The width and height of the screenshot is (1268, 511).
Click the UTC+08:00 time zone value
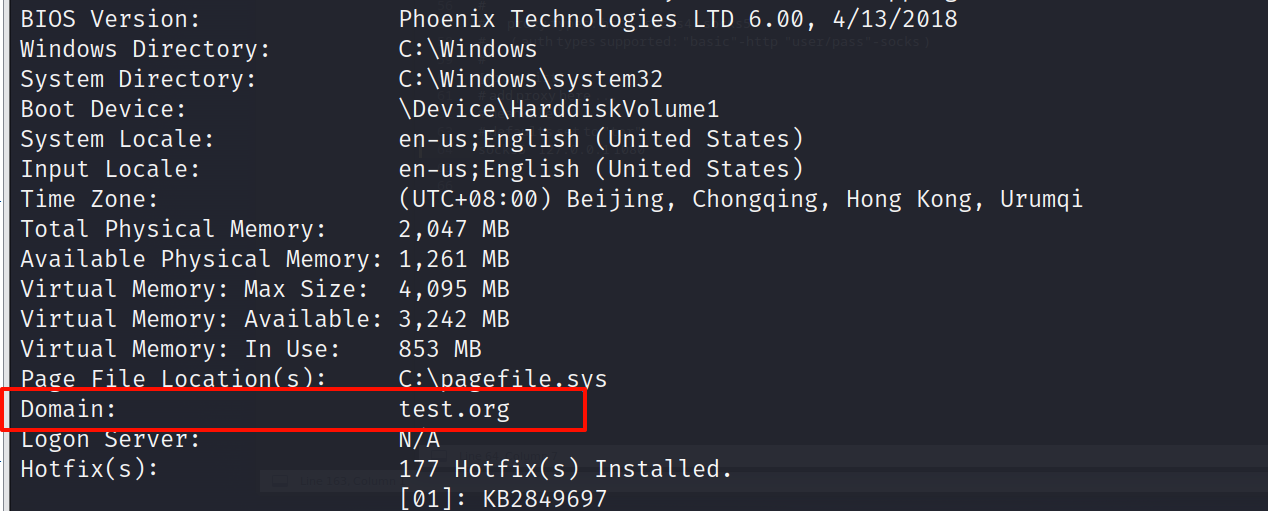(x=740, y=199)
